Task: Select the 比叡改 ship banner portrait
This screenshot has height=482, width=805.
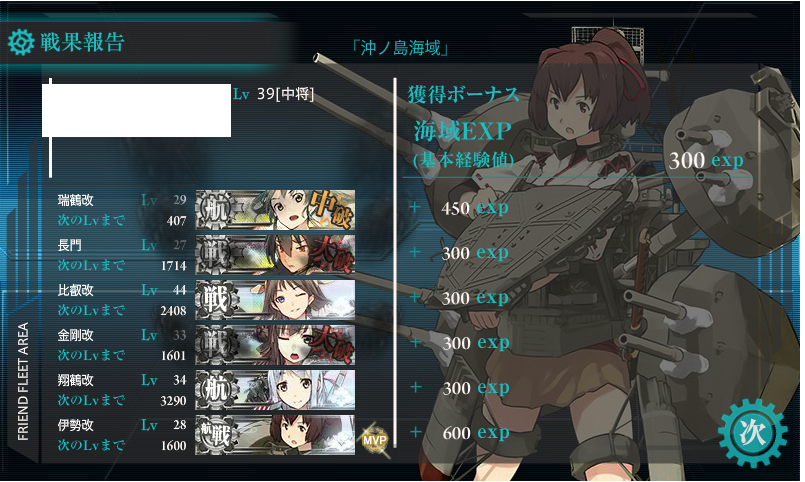Action: pyautogui.click(x=275, y=300)
